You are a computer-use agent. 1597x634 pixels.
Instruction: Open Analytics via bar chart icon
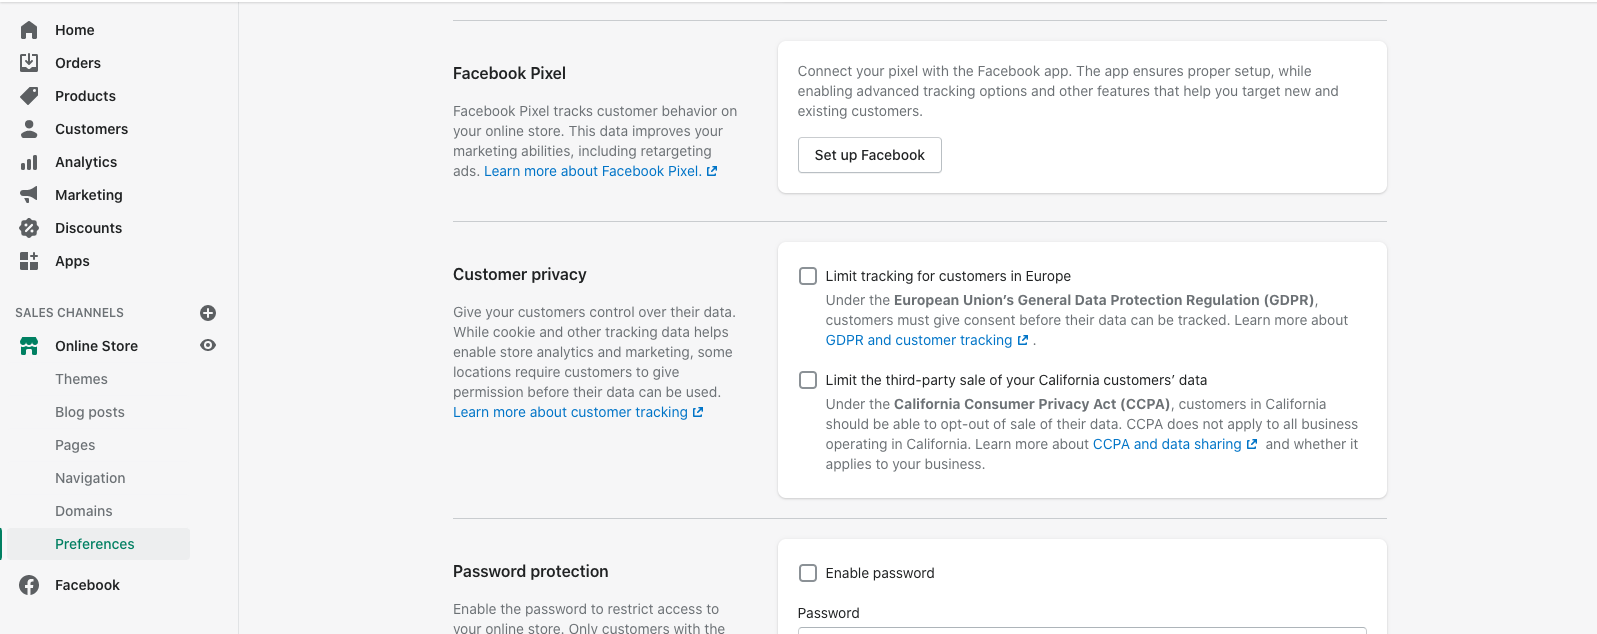pos(29,162)
